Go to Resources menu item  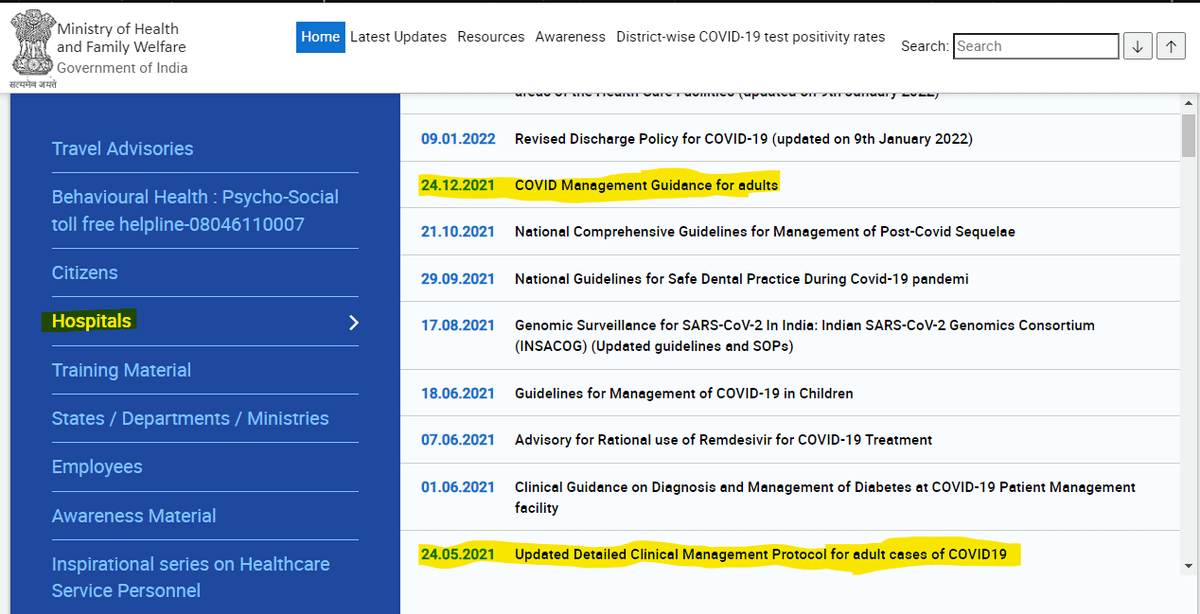[491, 37]
